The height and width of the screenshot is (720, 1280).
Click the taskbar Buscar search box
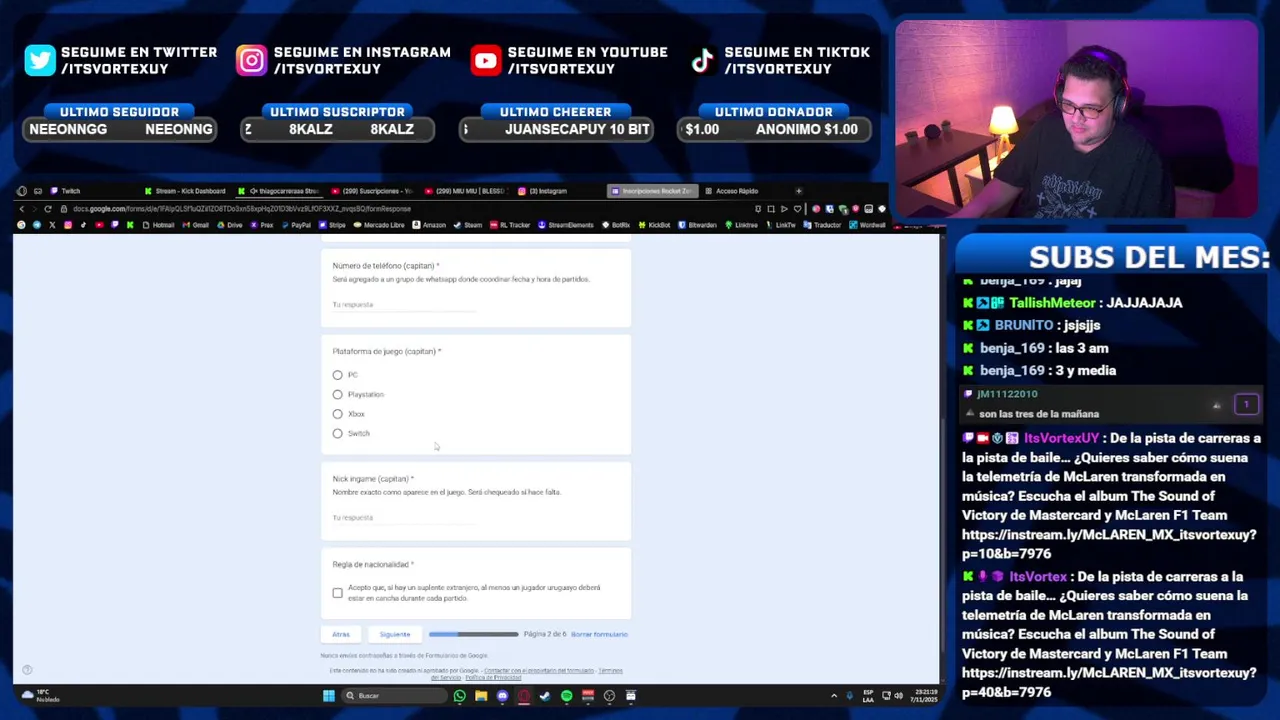393,695
